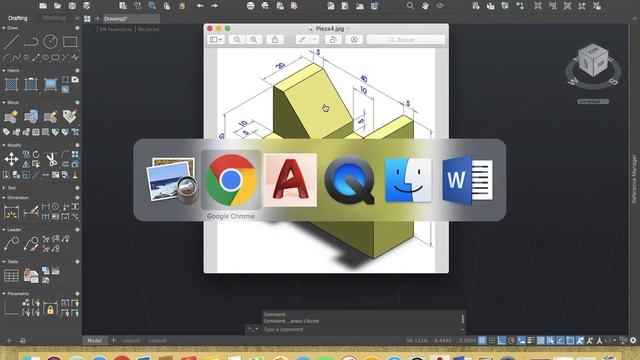Toggle Ortho mode in the status bar
Screen dimensions: 640x360
click(502, 340)
